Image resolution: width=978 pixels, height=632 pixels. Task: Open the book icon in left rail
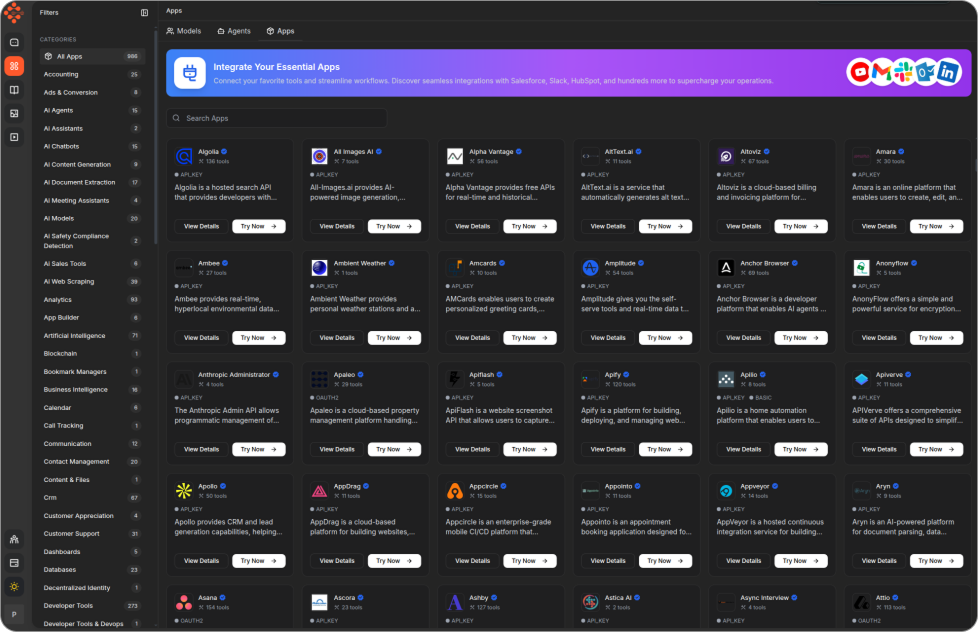click(14, 90)
